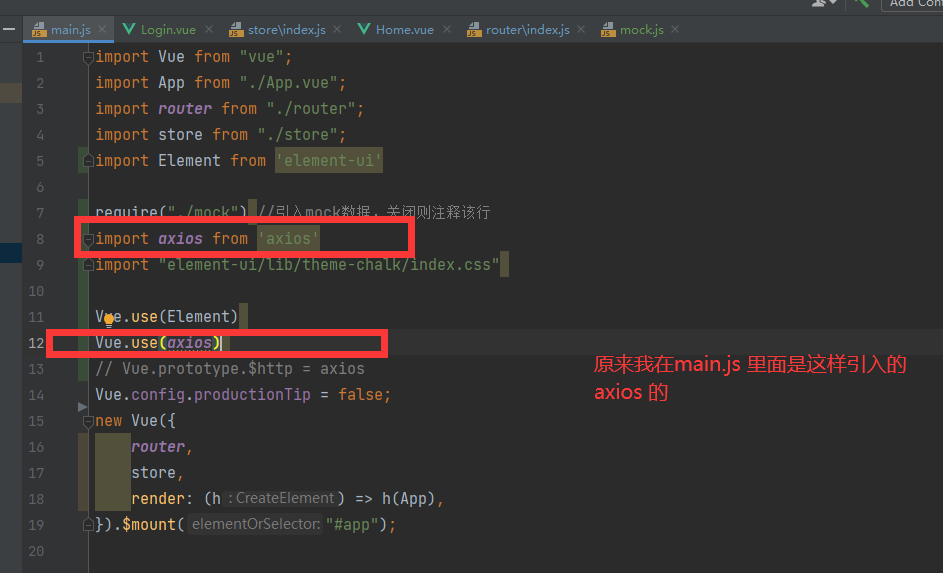The width and height of the screenshot is (943, 573).
Task: Toggle the closing fold marker at line 19
Action: click(88, 524)
